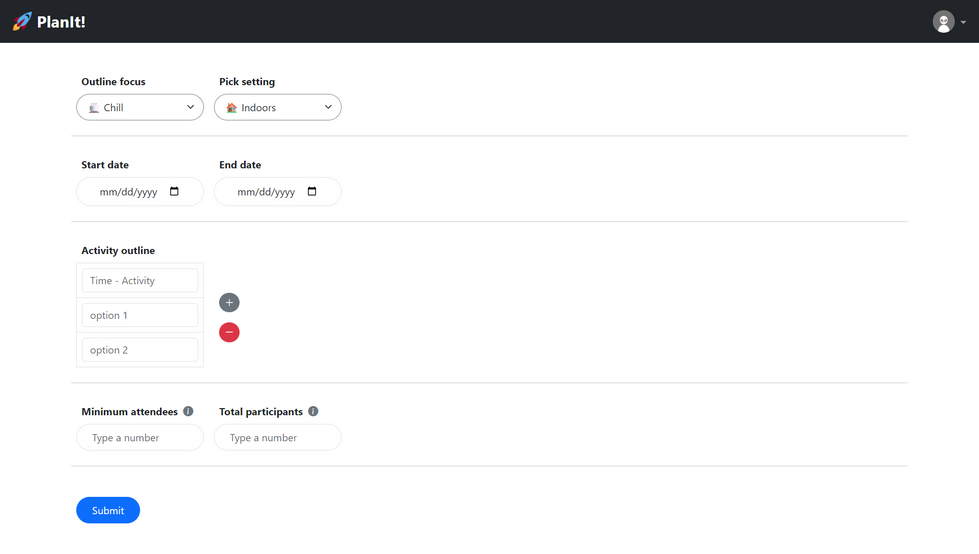Focus the Start date mm/dd/yyyy field
The image size is (979, 554).
(140, 192)
